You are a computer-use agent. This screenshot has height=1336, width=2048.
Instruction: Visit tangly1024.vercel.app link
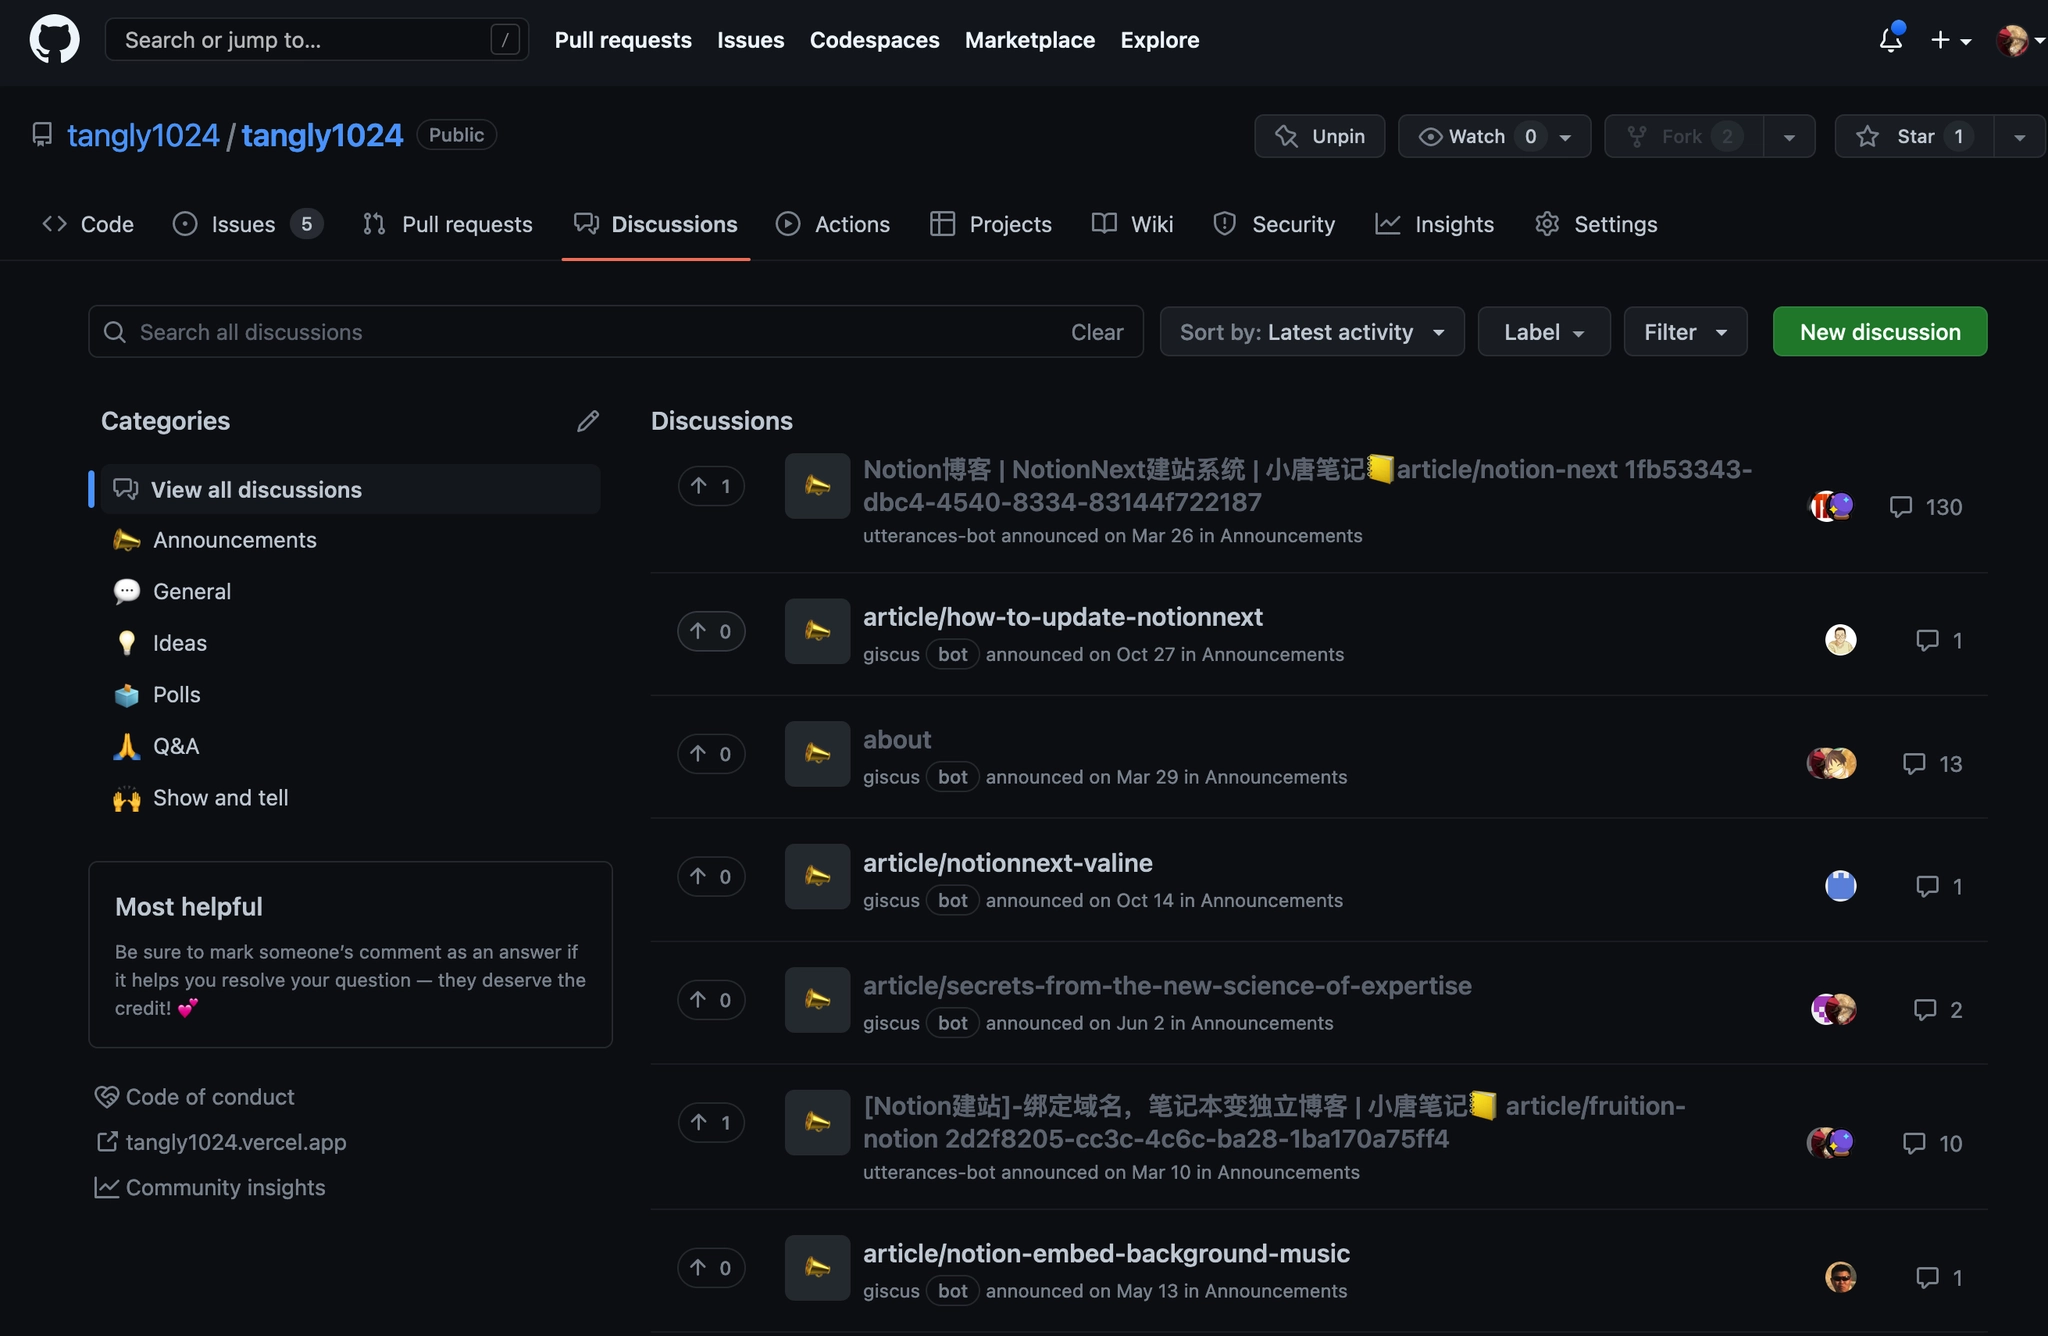[220, 1142]
